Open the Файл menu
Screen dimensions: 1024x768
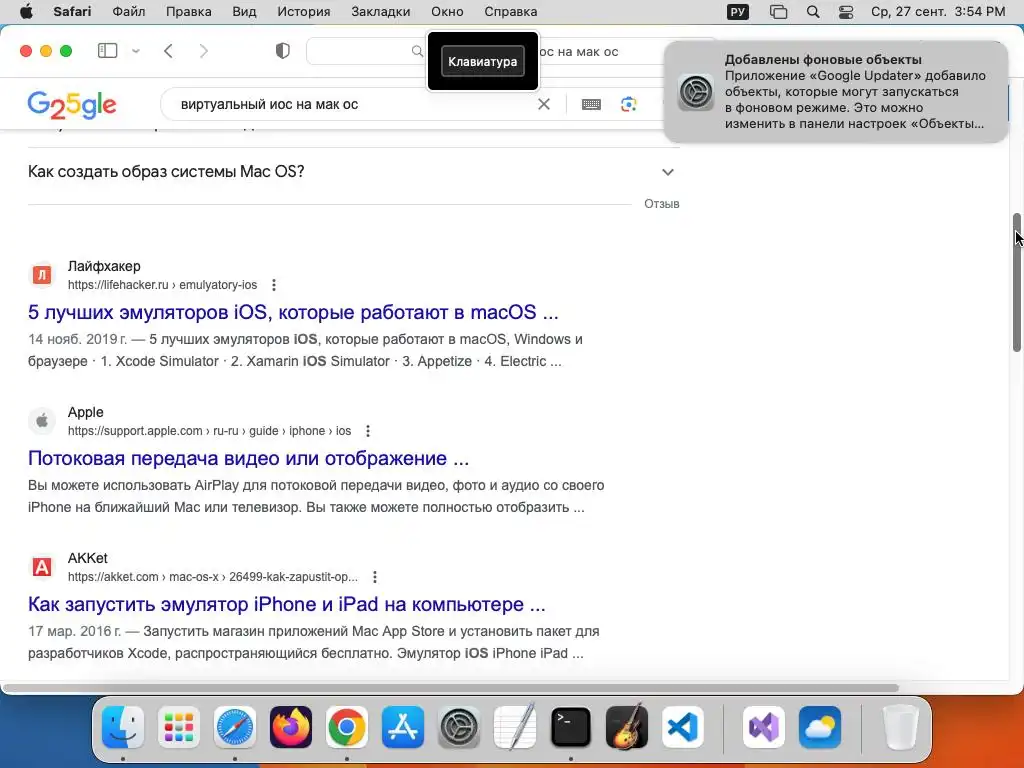129,11
